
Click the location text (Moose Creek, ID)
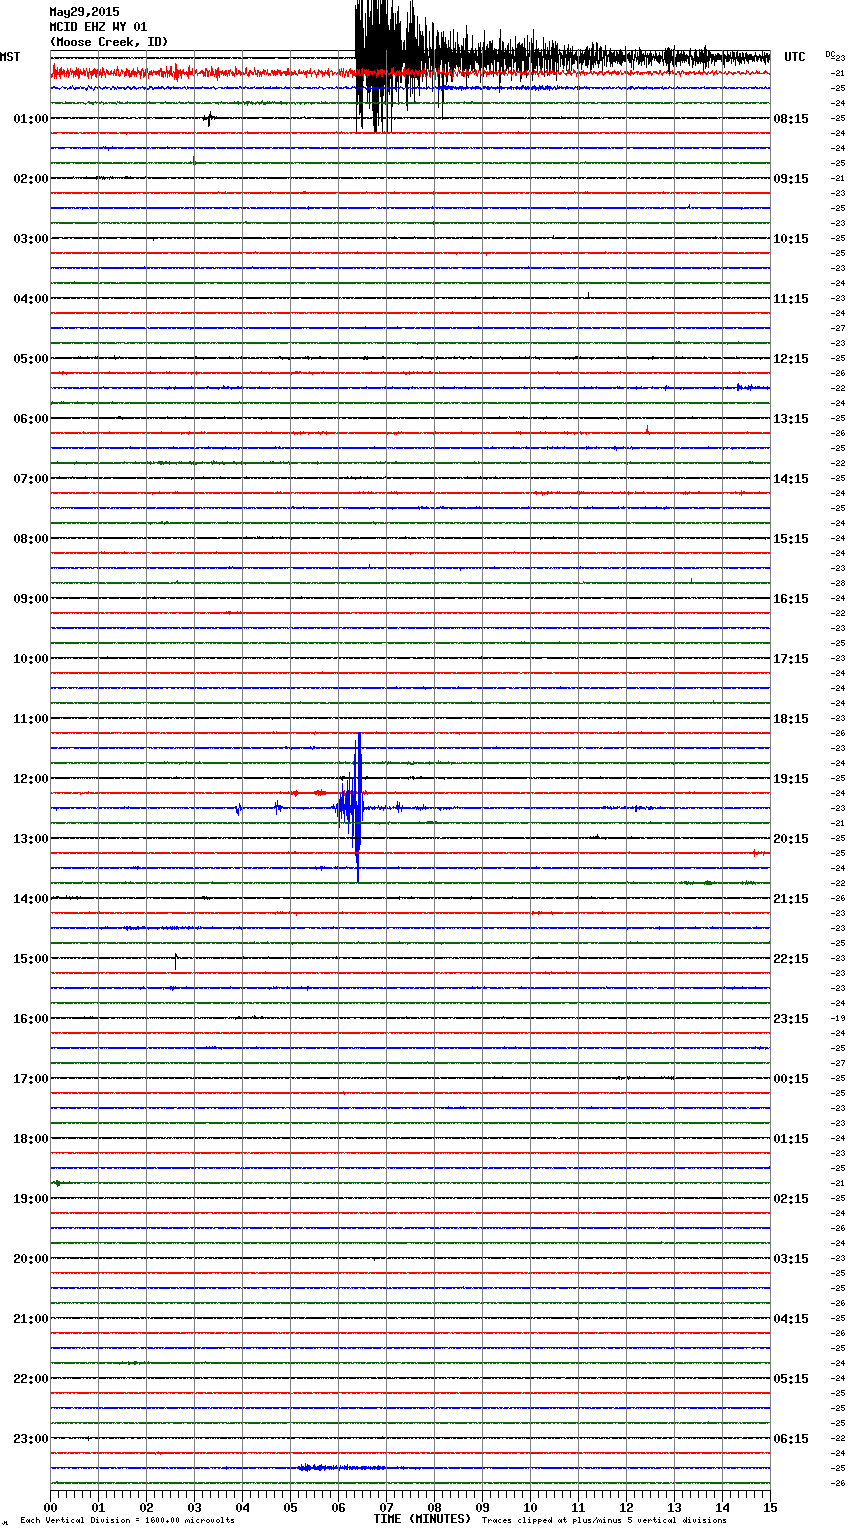point(109,42)
